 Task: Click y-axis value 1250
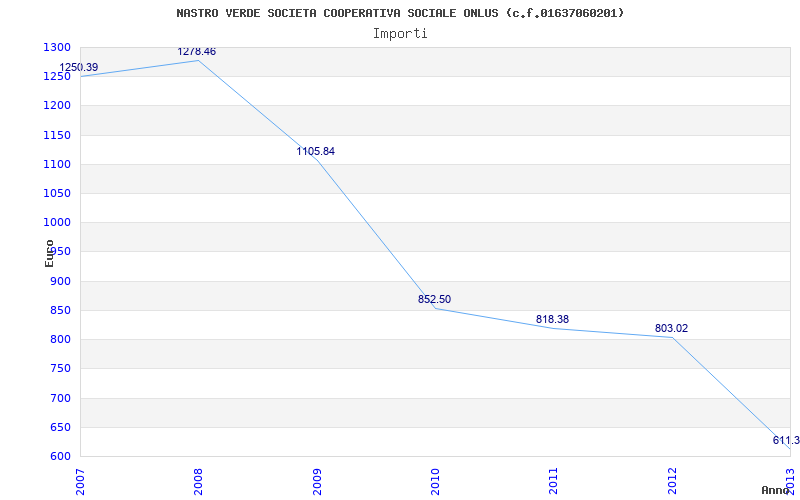click(57, 77)
